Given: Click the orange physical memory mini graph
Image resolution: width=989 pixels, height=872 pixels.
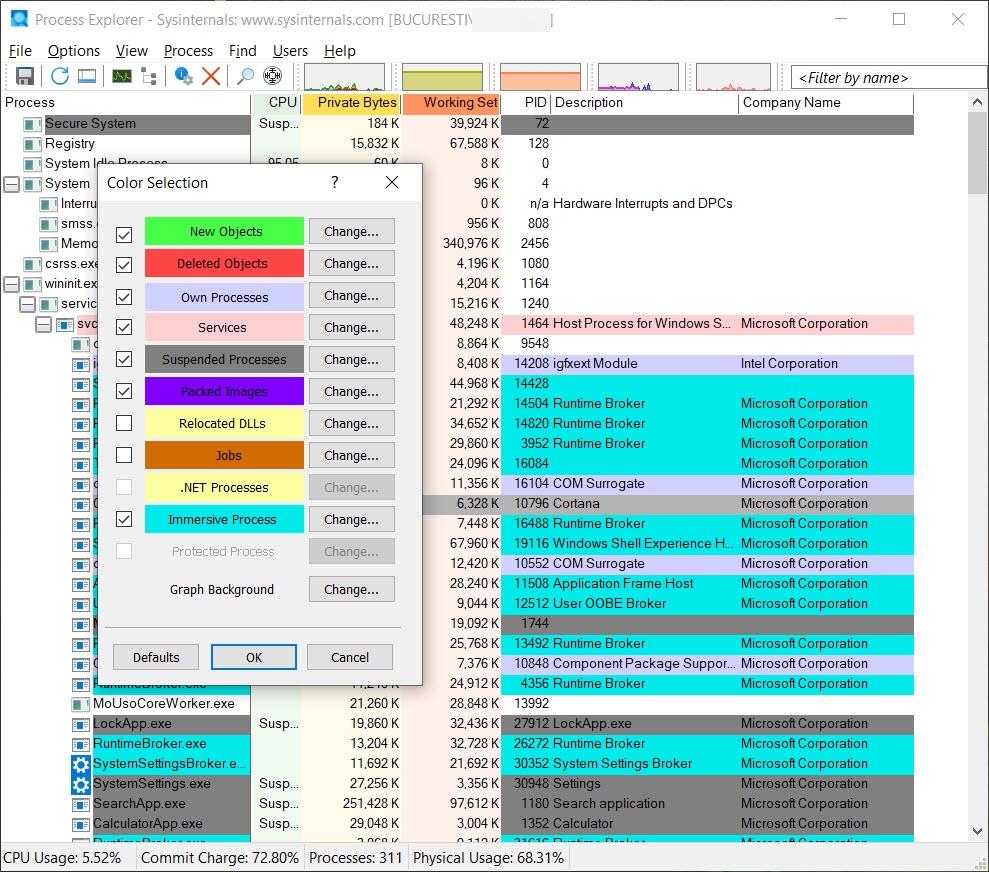Looking at the screenshot, I should (540, 77).
